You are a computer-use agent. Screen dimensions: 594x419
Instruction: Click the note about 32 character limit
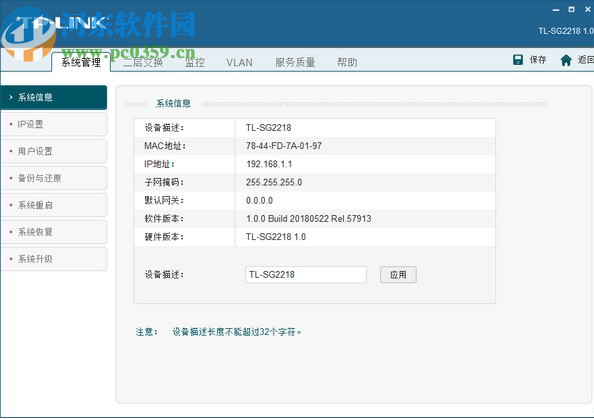pos(237,332)
